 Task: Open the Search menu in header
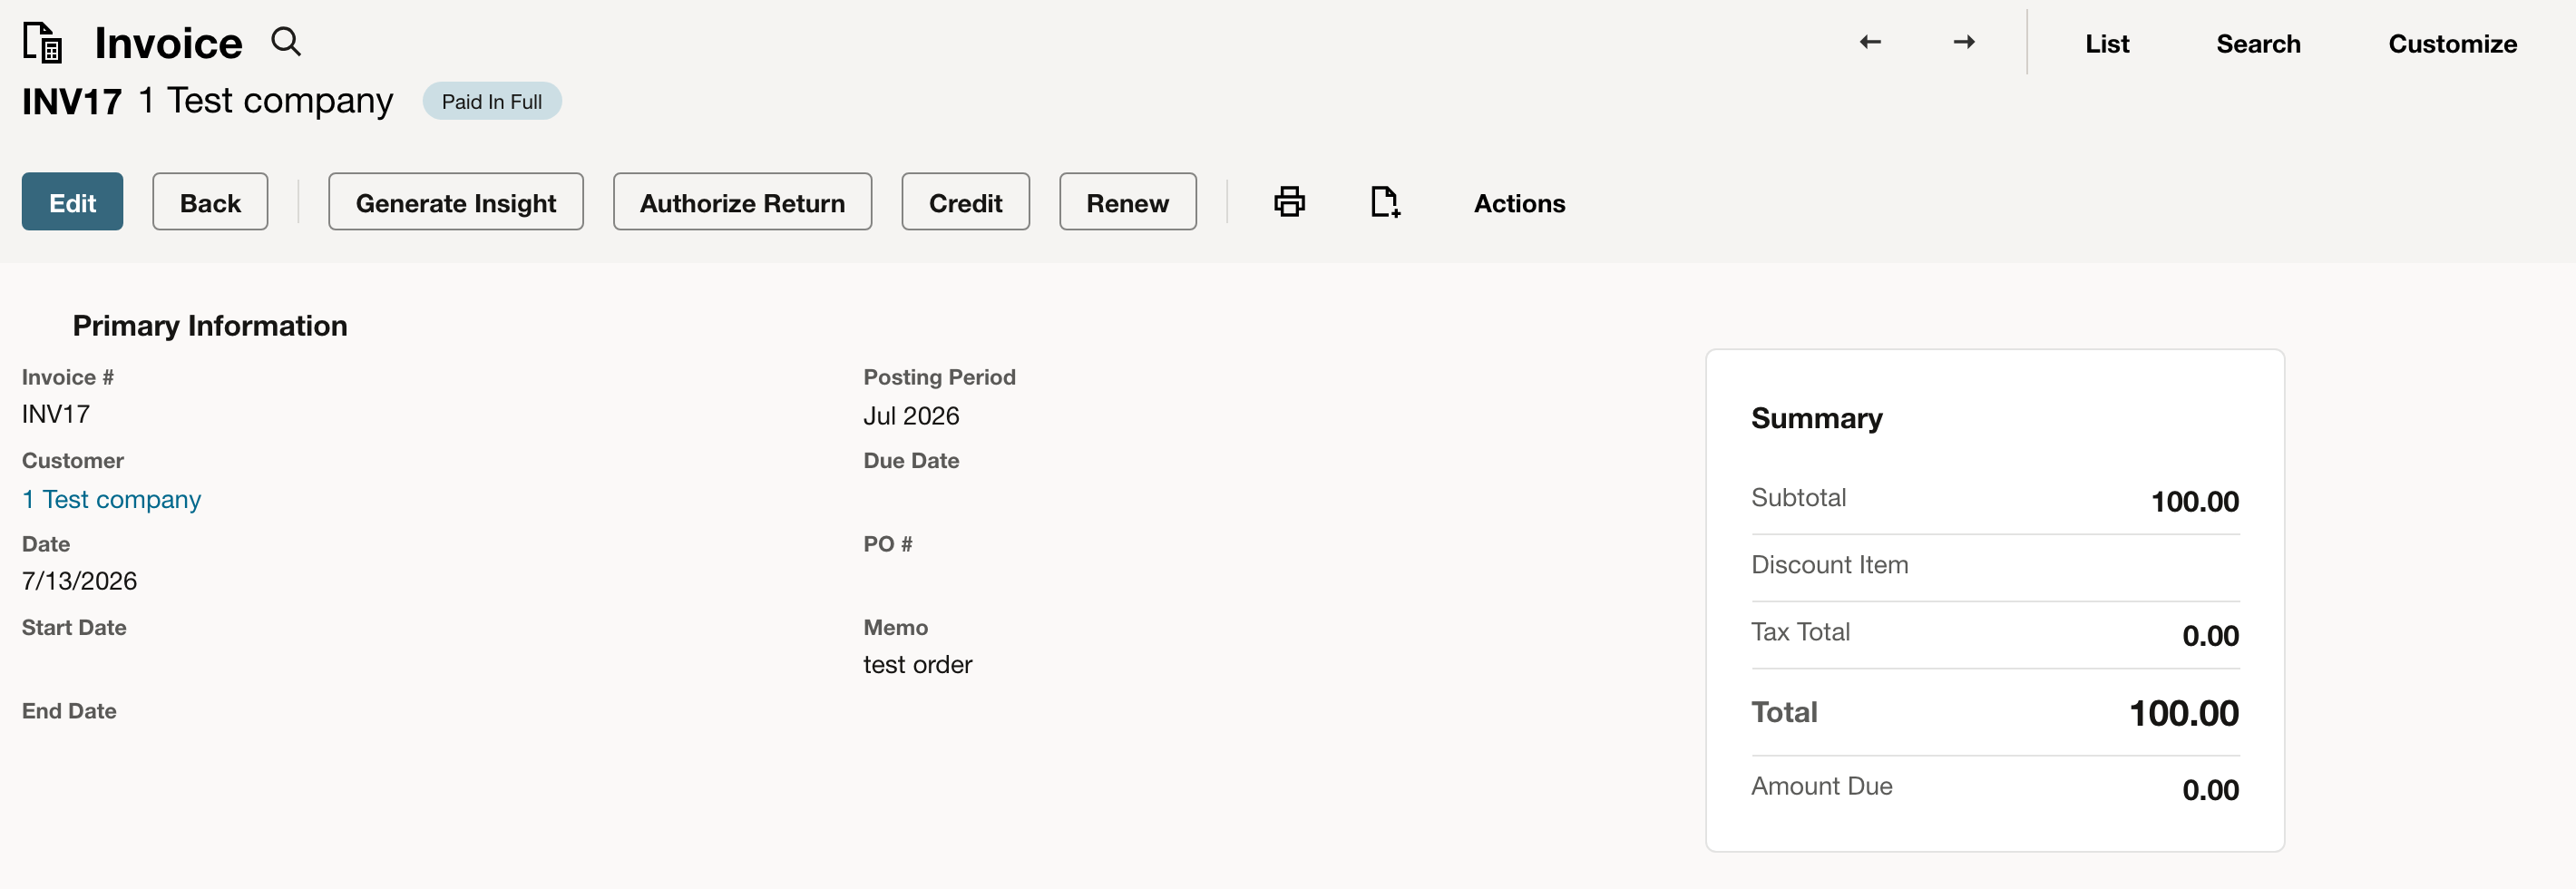coord(2258,44)
